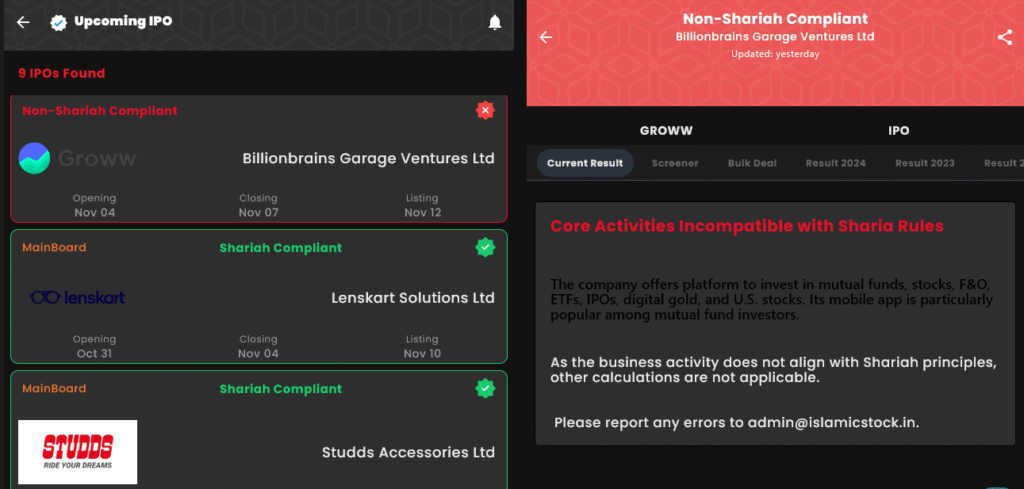This screenshot has width=1024, height=489.
Task: Select the Current Result tab
Action: click(x=584, y=163)
